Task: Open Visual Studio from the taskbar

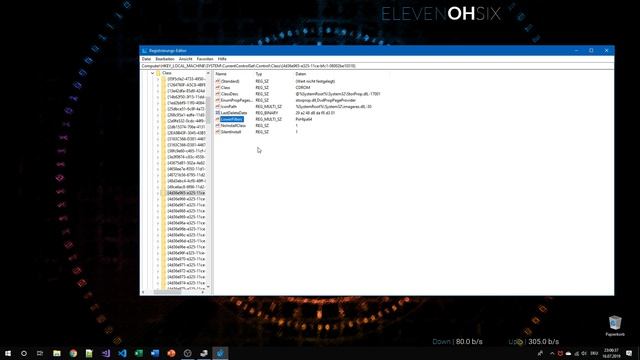Action: [106, 353]
